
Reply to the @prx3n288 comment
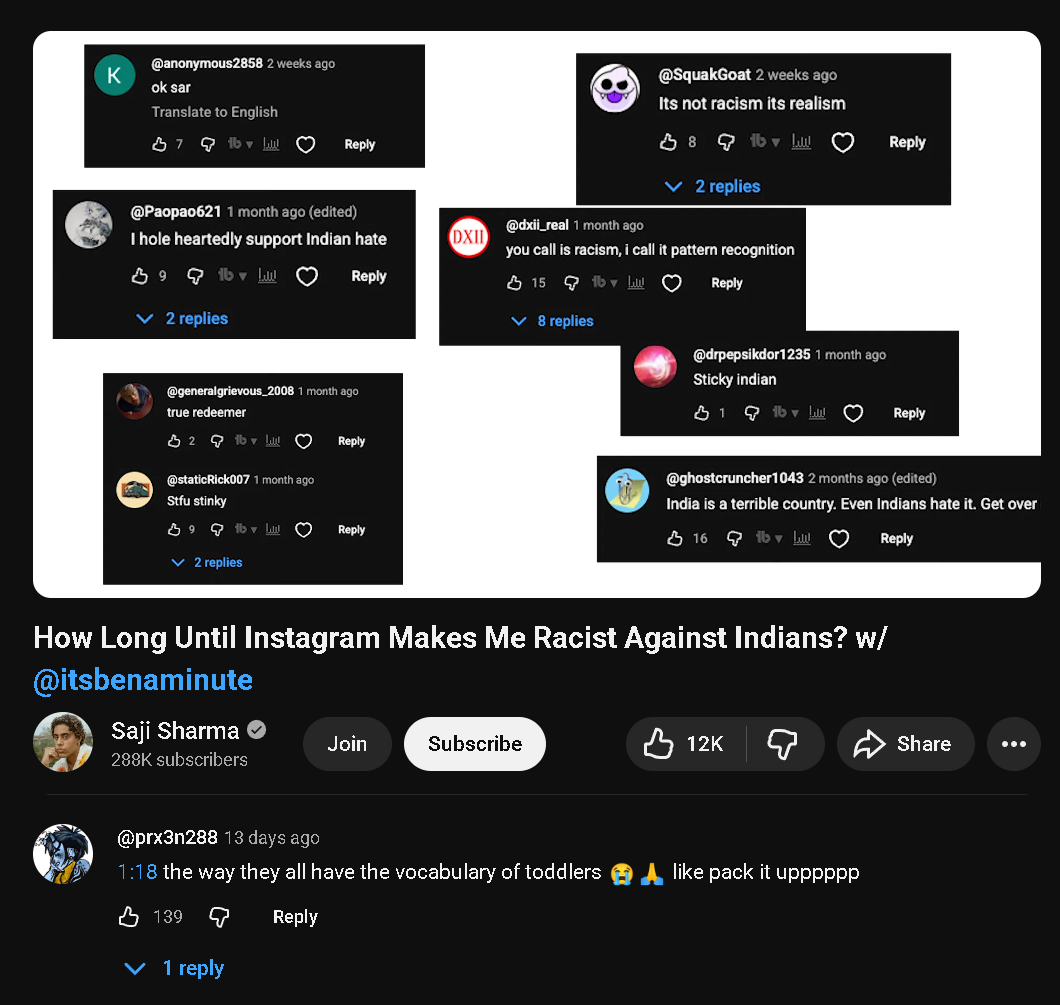pyautogui.click(x=295, y=917)
